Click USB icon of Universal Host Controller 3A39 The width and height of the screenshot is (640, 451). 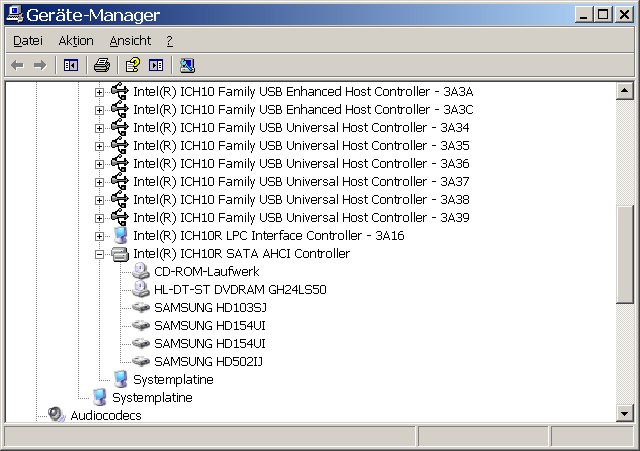tap(120, 217)
